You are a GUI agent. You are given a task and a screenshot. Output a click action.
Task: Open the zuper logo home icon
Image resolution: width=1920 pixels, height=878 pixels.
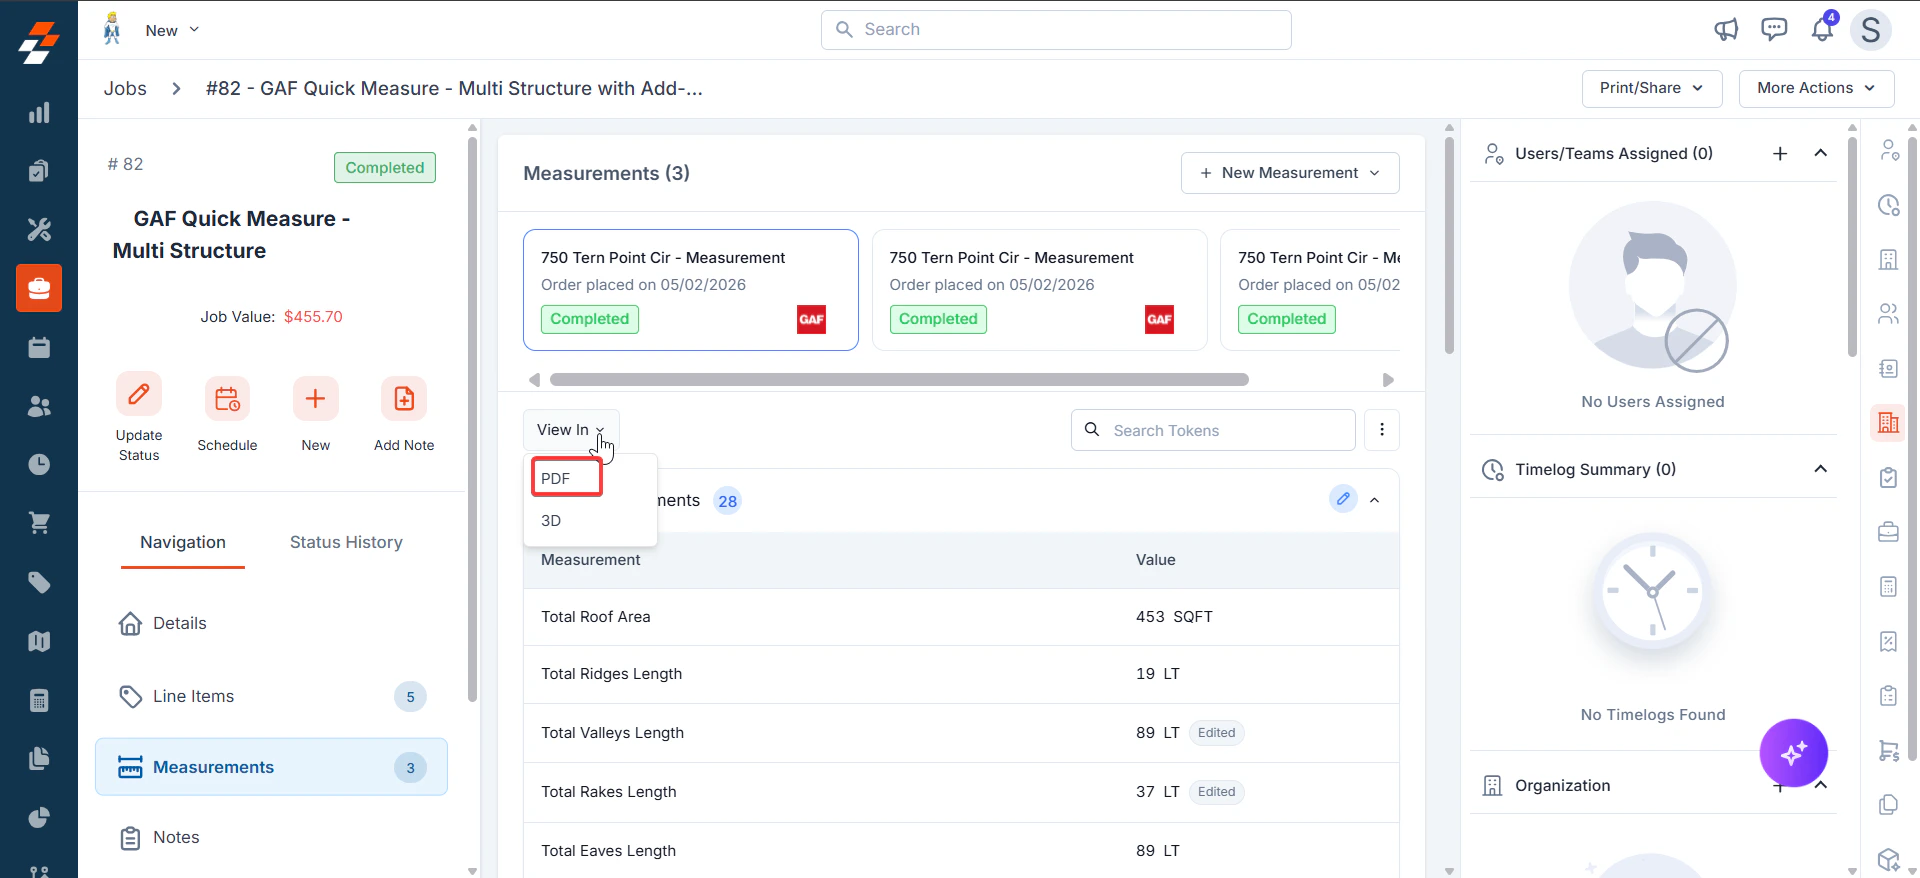pyautogui.click(x=39, y=43)
